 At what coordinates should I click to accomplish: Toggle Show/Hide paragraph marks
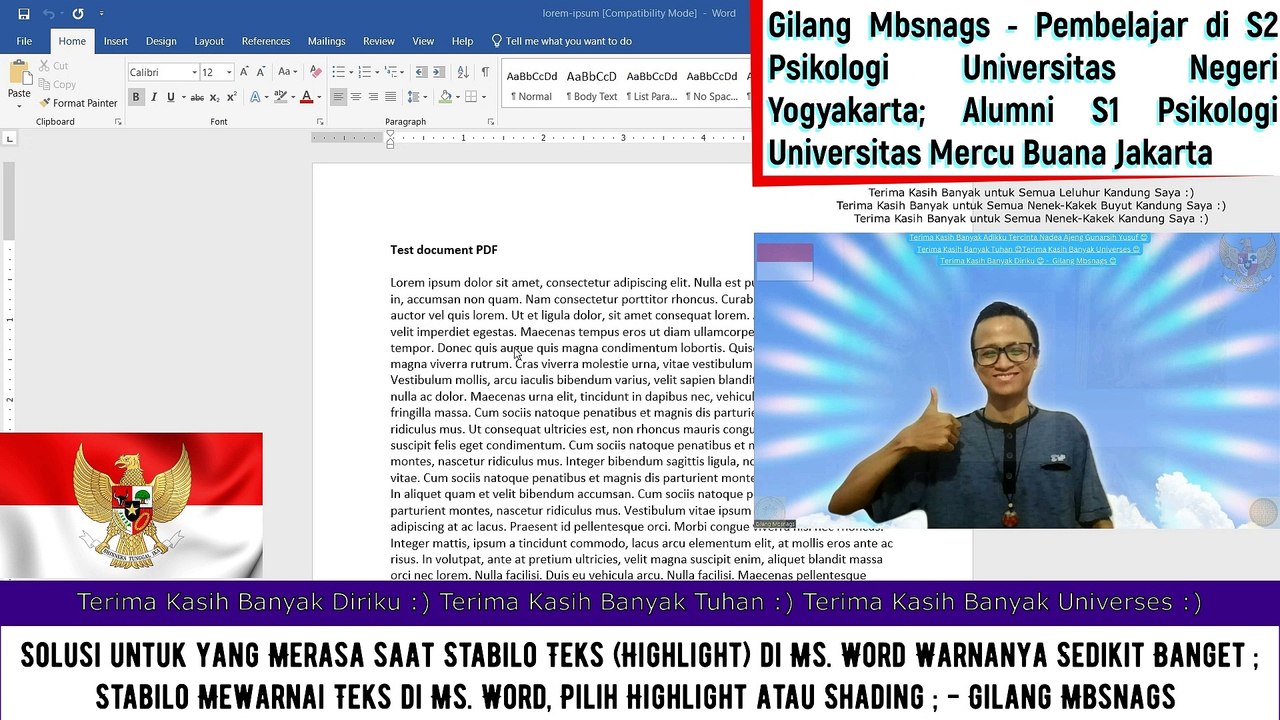pos(485,72)
